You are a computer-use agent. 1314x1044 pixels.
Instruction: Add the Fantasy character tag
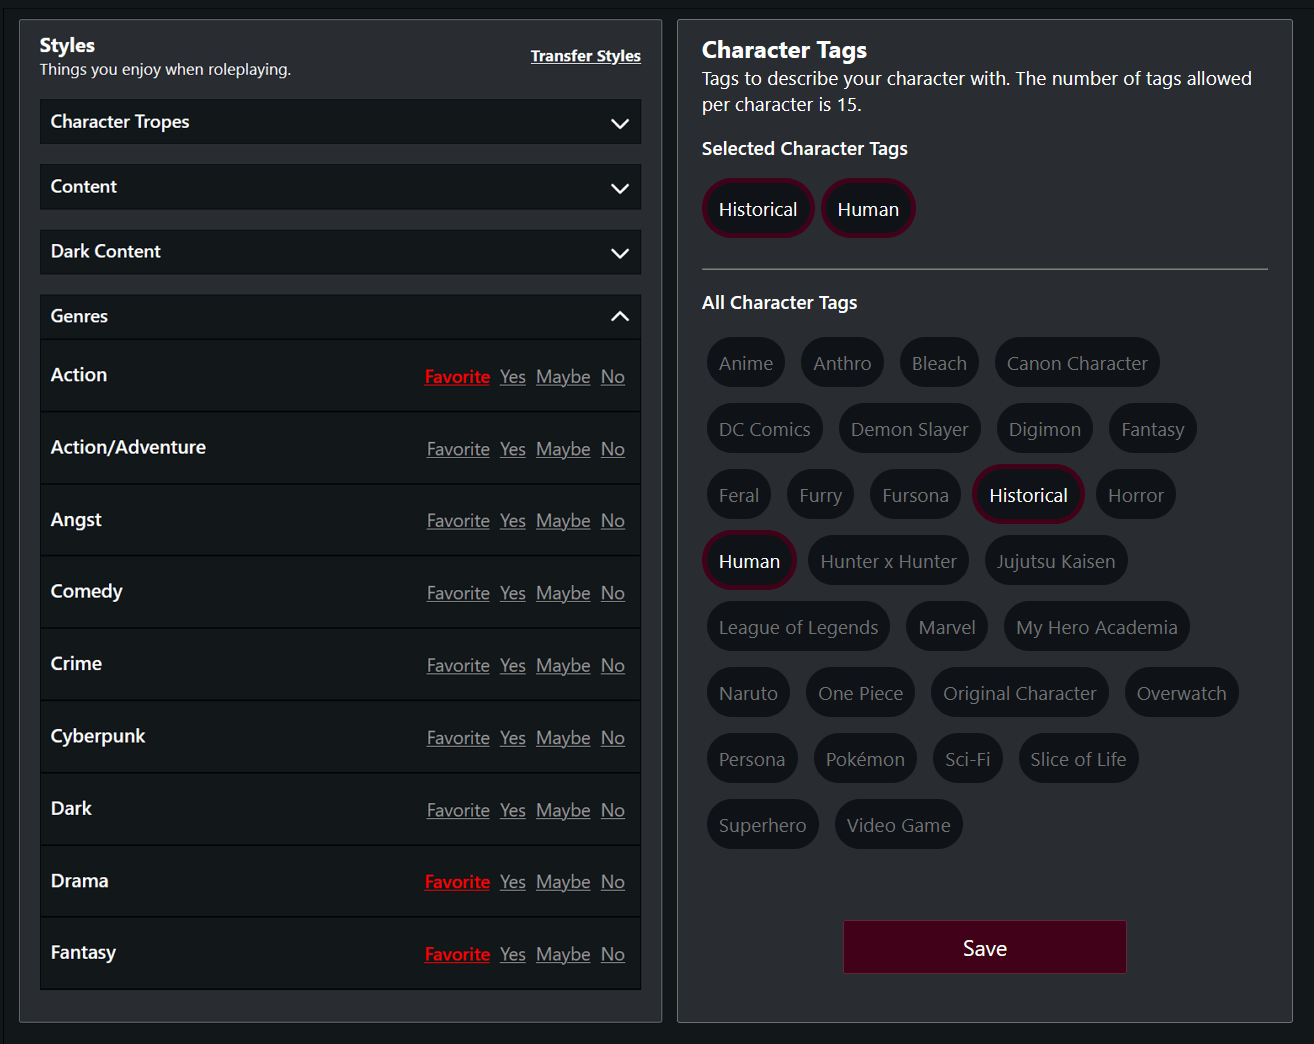1153,429
